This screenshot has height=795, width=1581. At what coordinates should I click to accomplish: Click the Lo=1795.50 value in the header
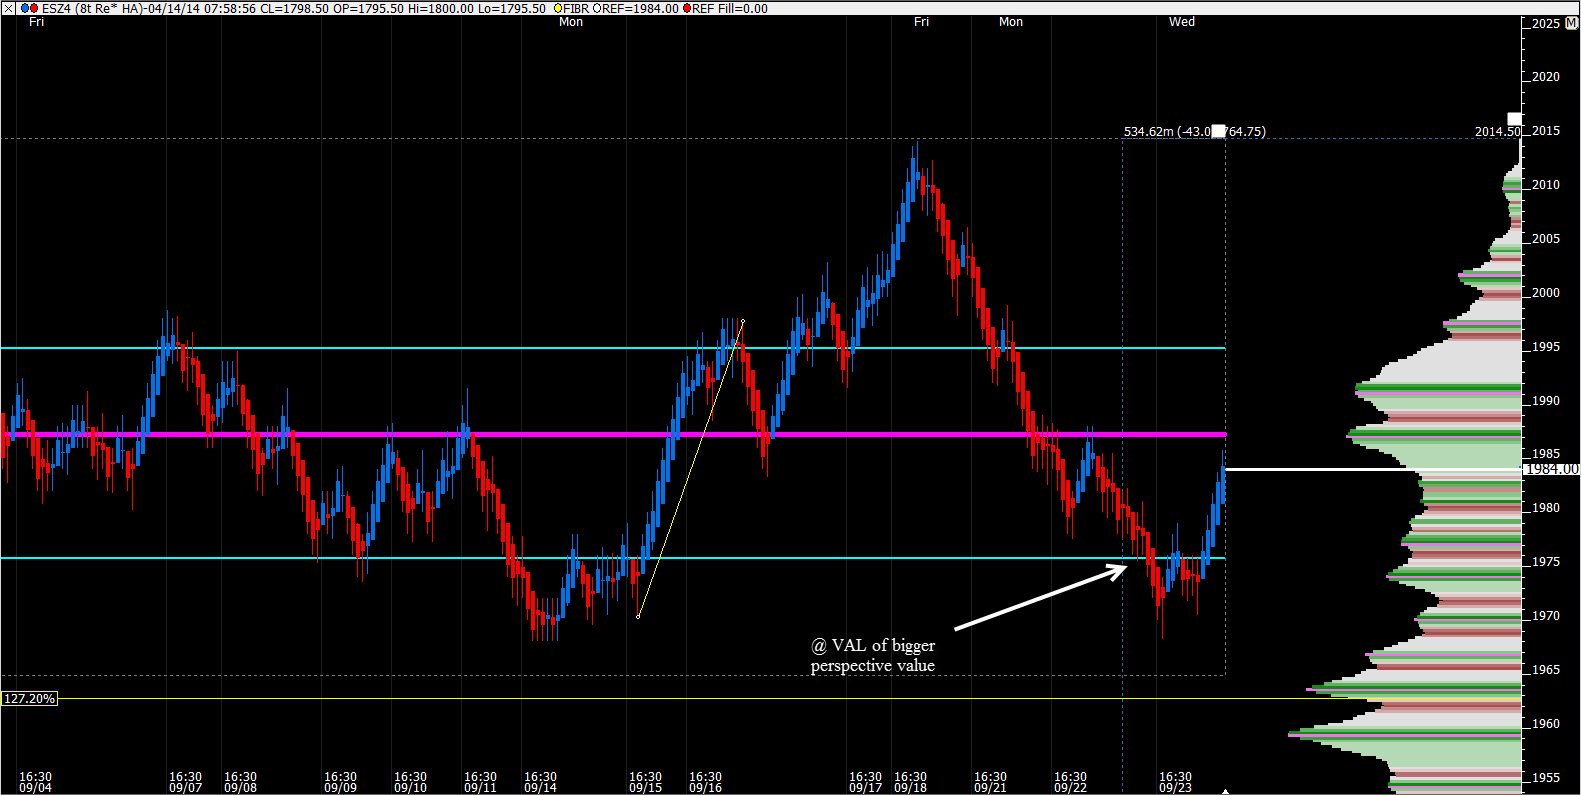point(511,8)
